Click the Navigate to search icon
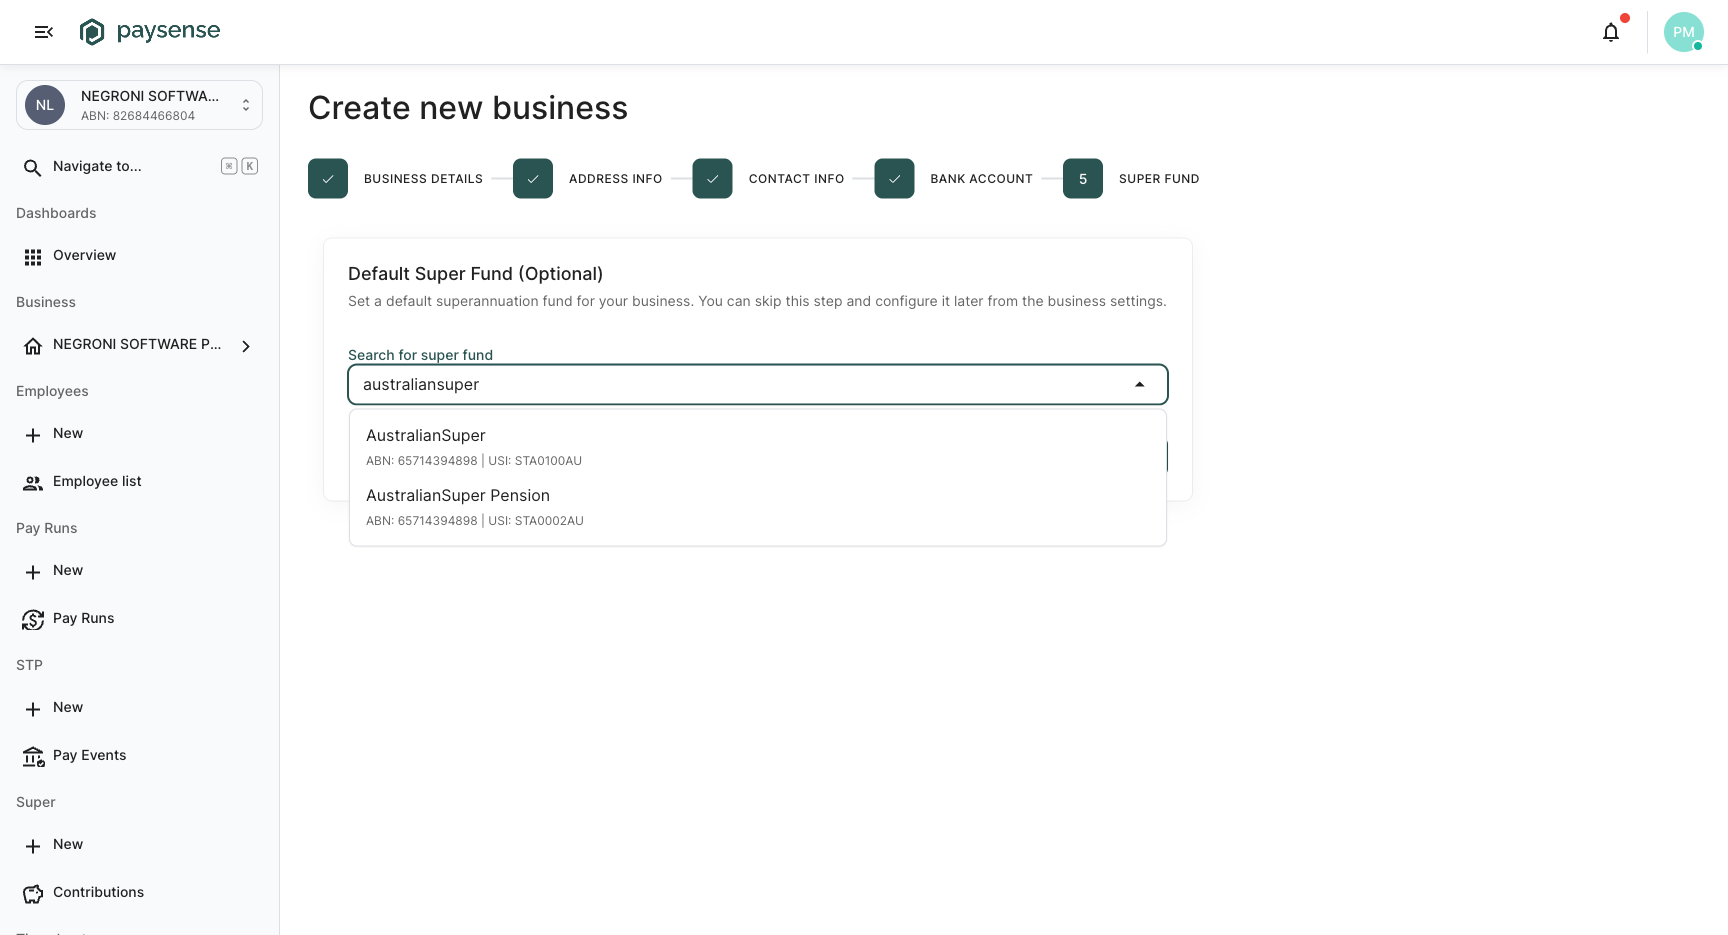This screenshot has height=935, width=1728. pos(32,167)
